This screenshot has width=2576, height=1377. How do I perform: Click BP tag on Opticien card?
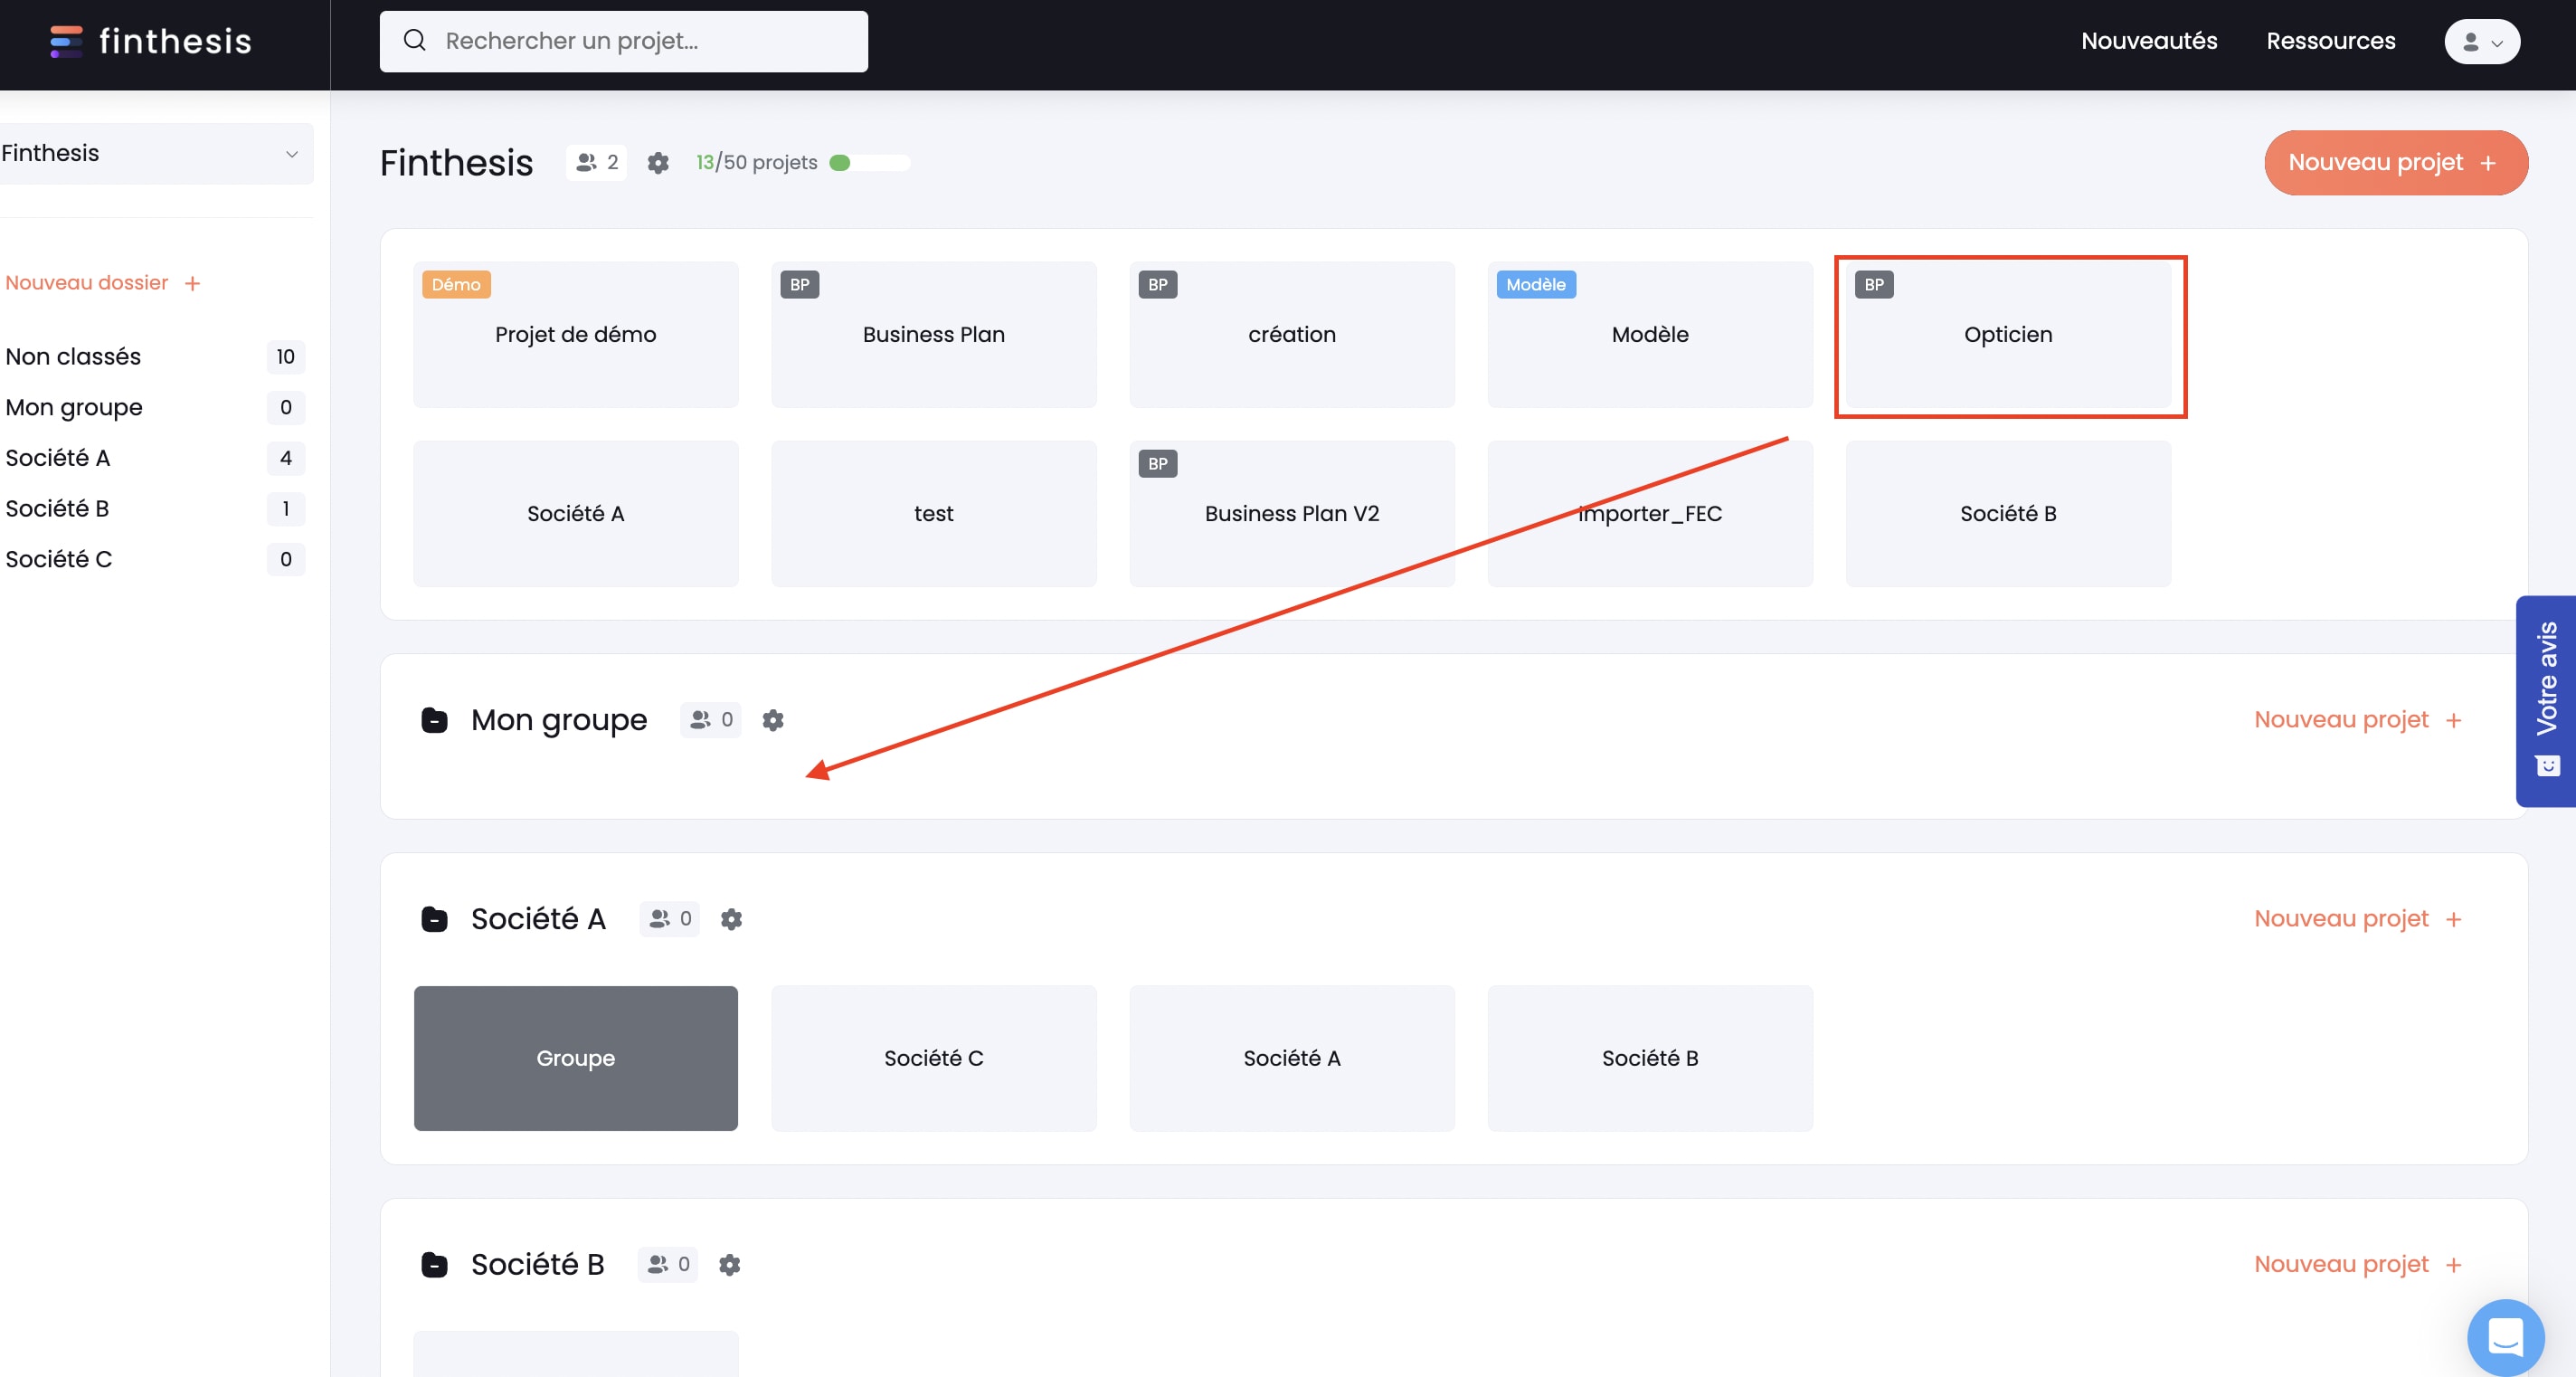point(1874,284)
